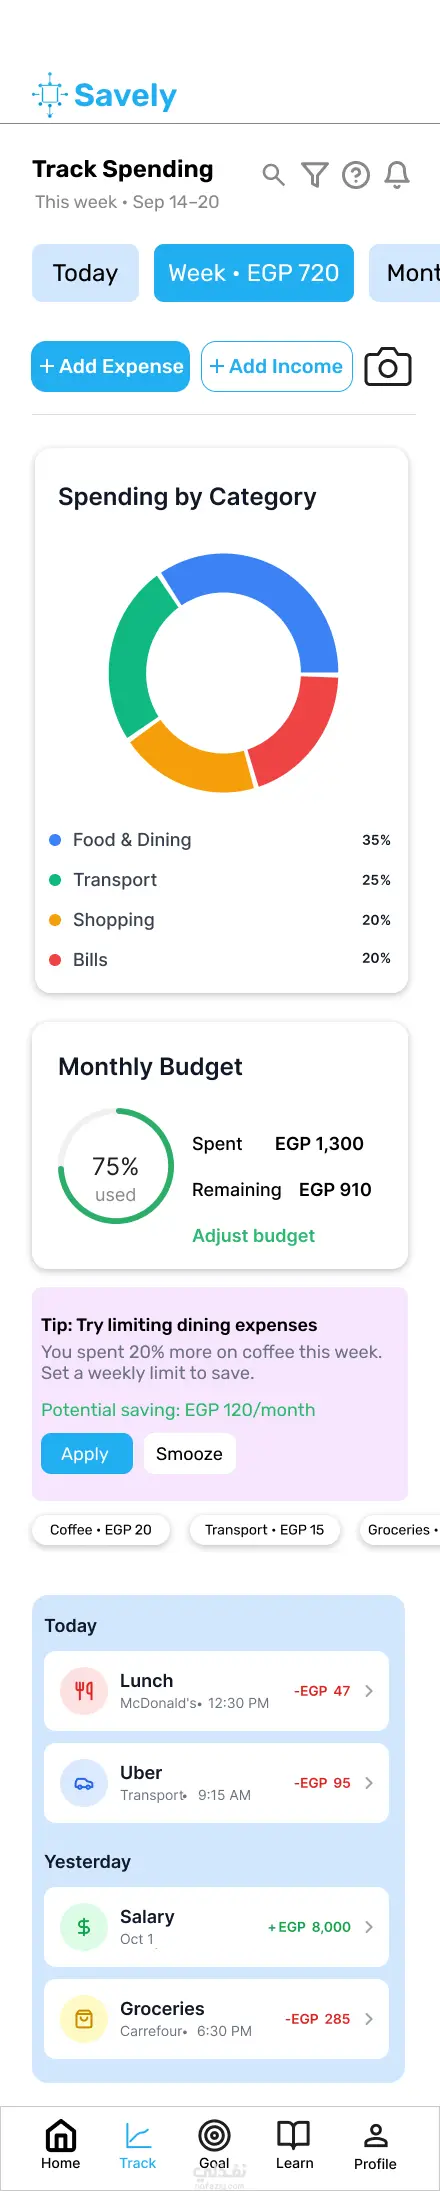Open the Adjust budget link
Screen dimensions: 440x2191
tap(253, 1236)
